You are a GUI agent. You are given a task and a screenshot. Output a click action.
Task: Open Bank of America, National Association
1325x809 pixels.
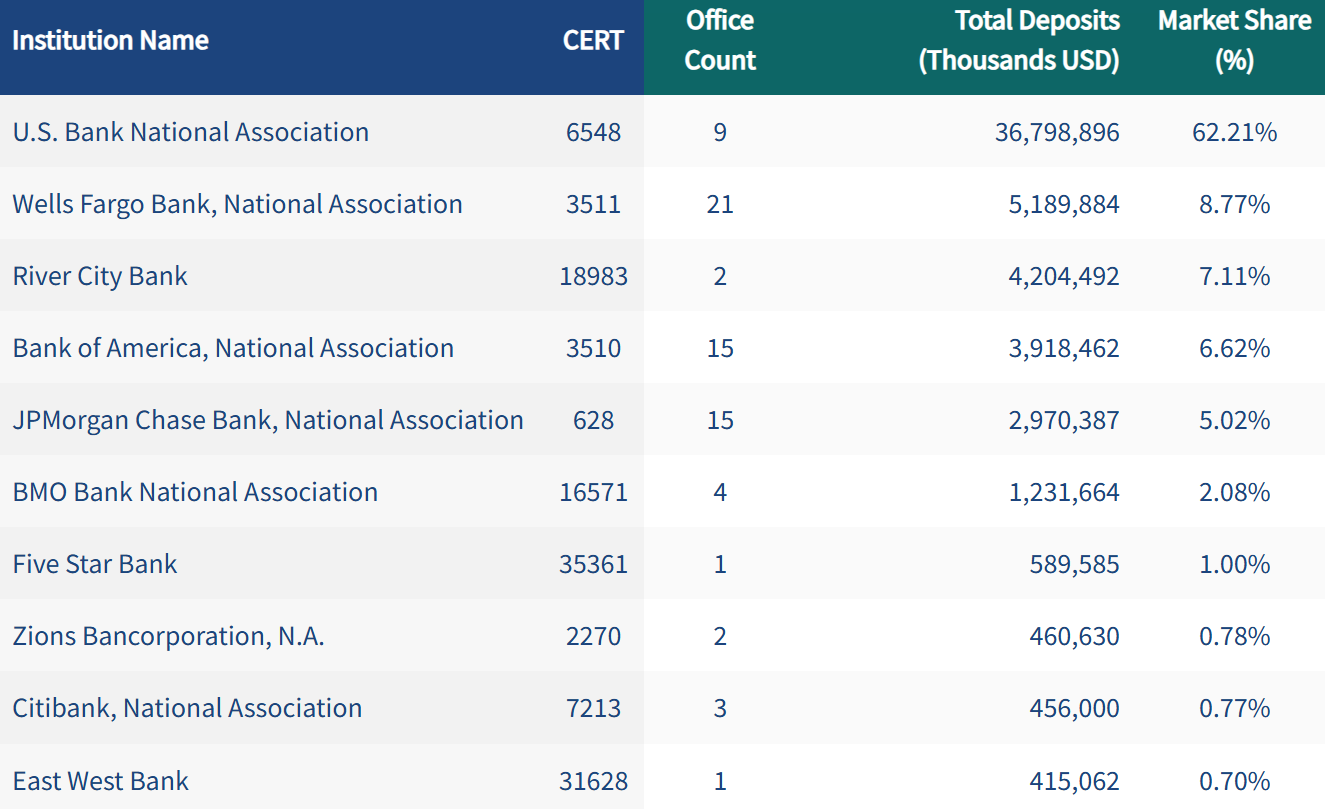(233, 348)
